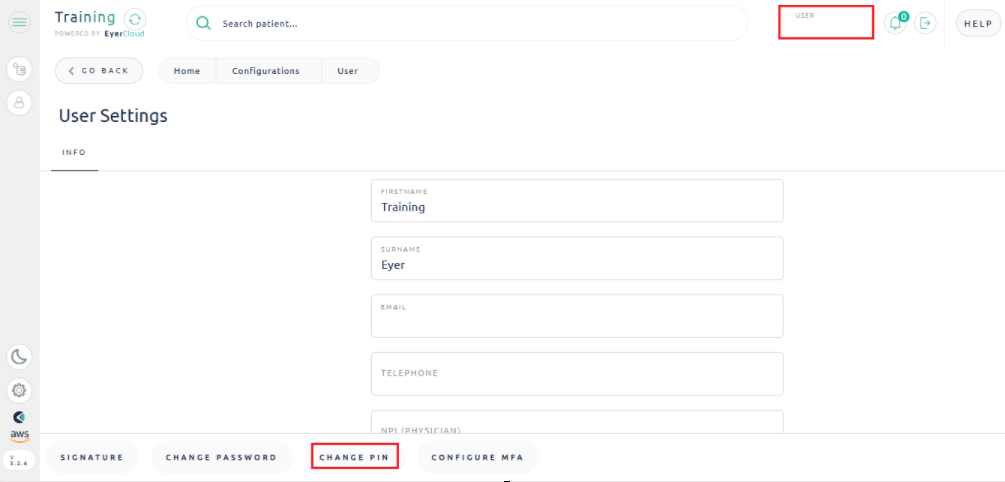This screenshot has height=482, width=1005.
Task: Open the notifications bell
Action: click(895, 23)
